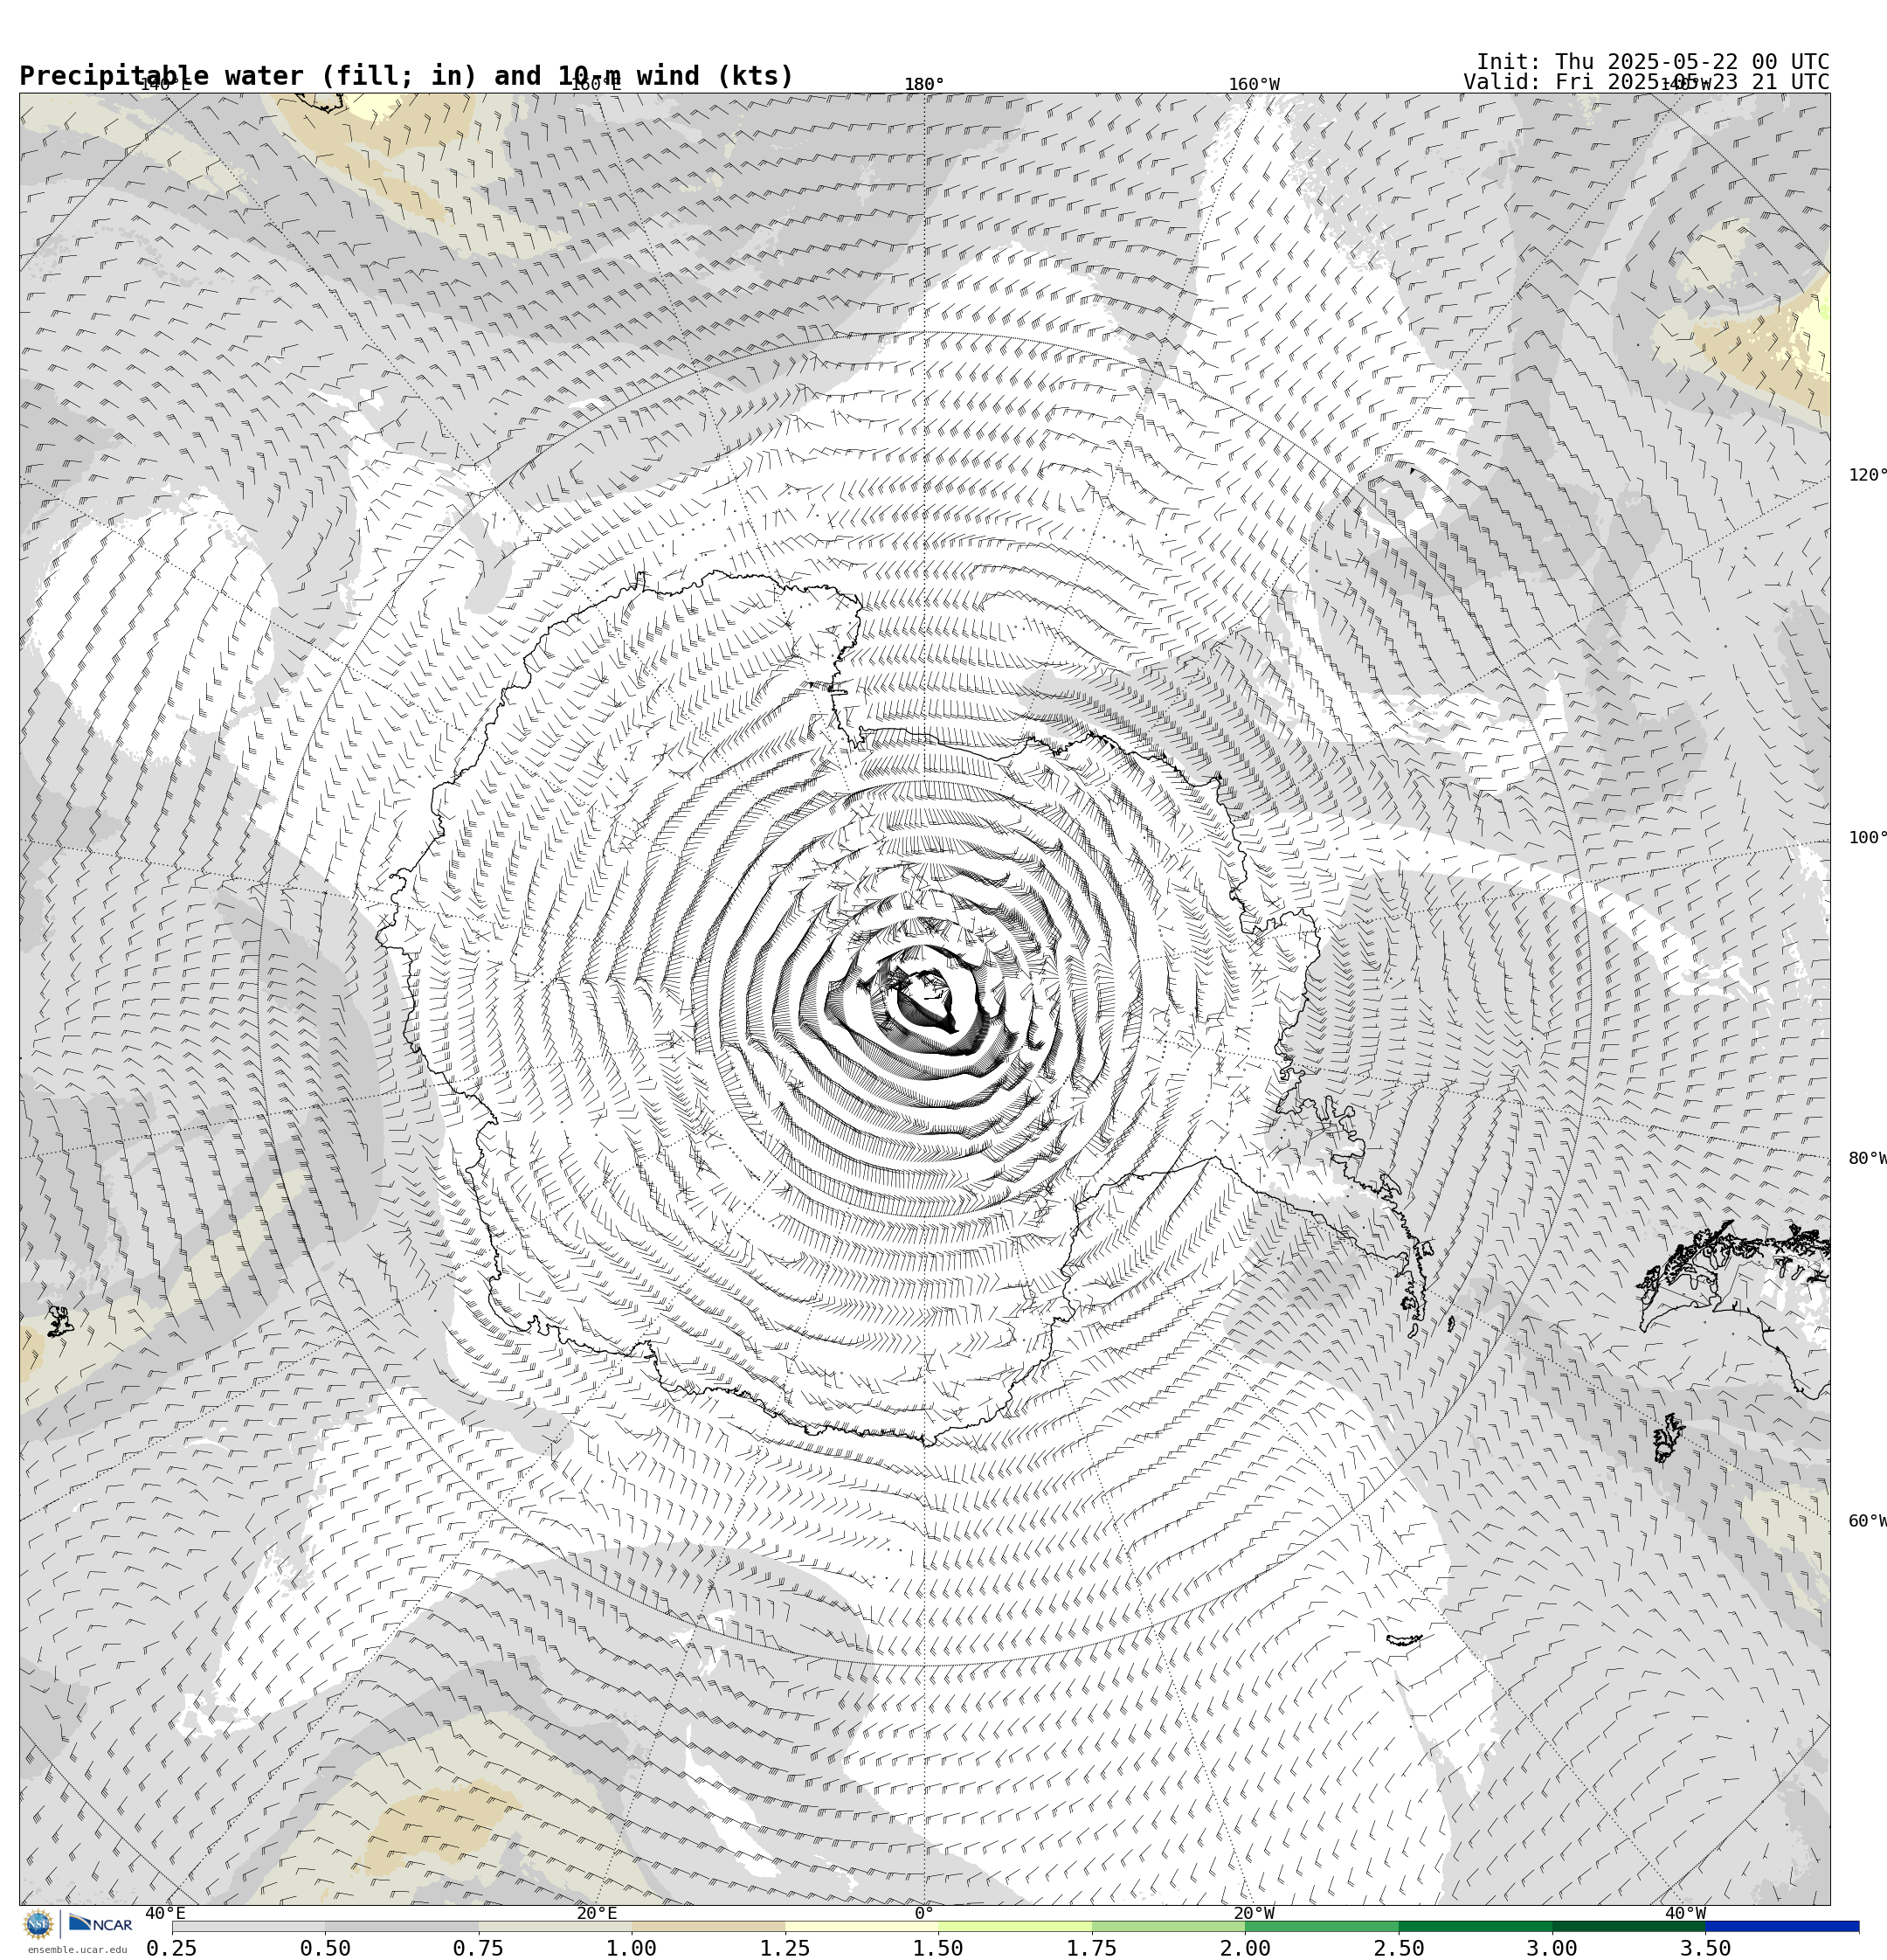Click the 0° longitude label at bottom
This screenshot has height=1960, width=1887.
(924, 1914)
